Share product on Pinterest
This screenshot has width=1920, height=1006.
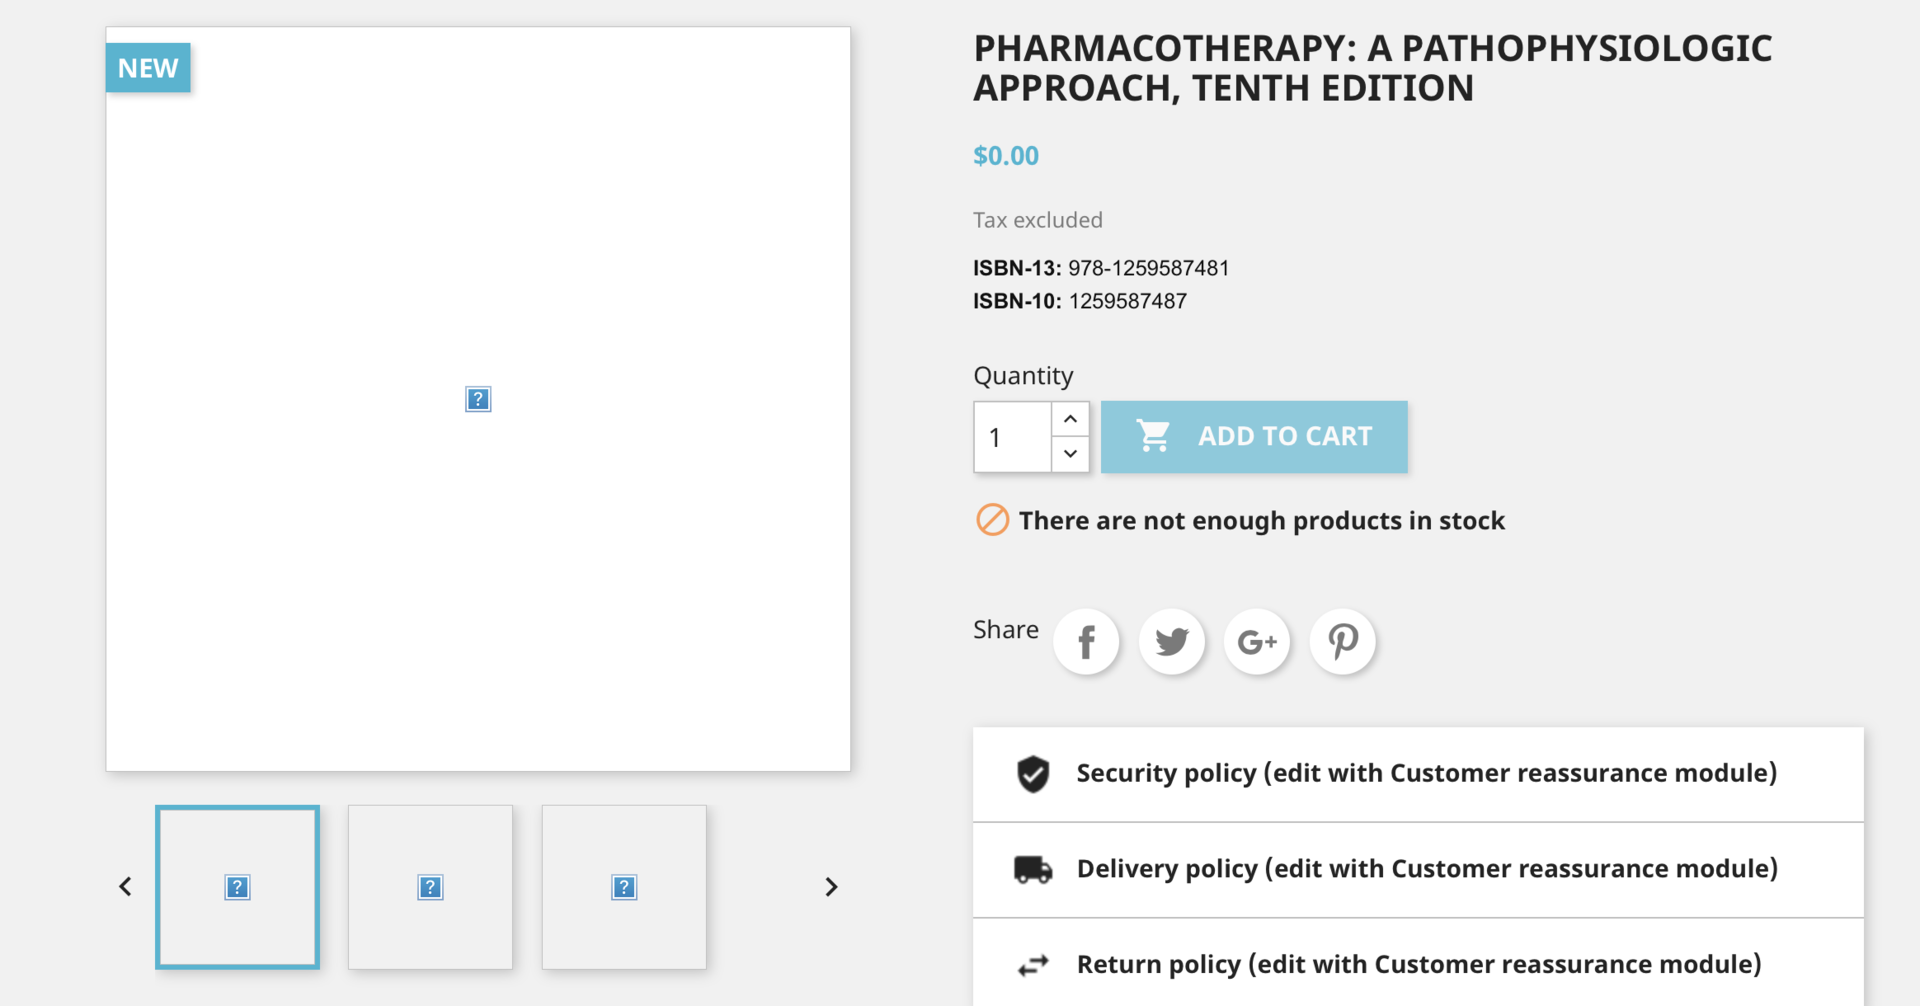pyautogui.click(x=1343, y=641)
